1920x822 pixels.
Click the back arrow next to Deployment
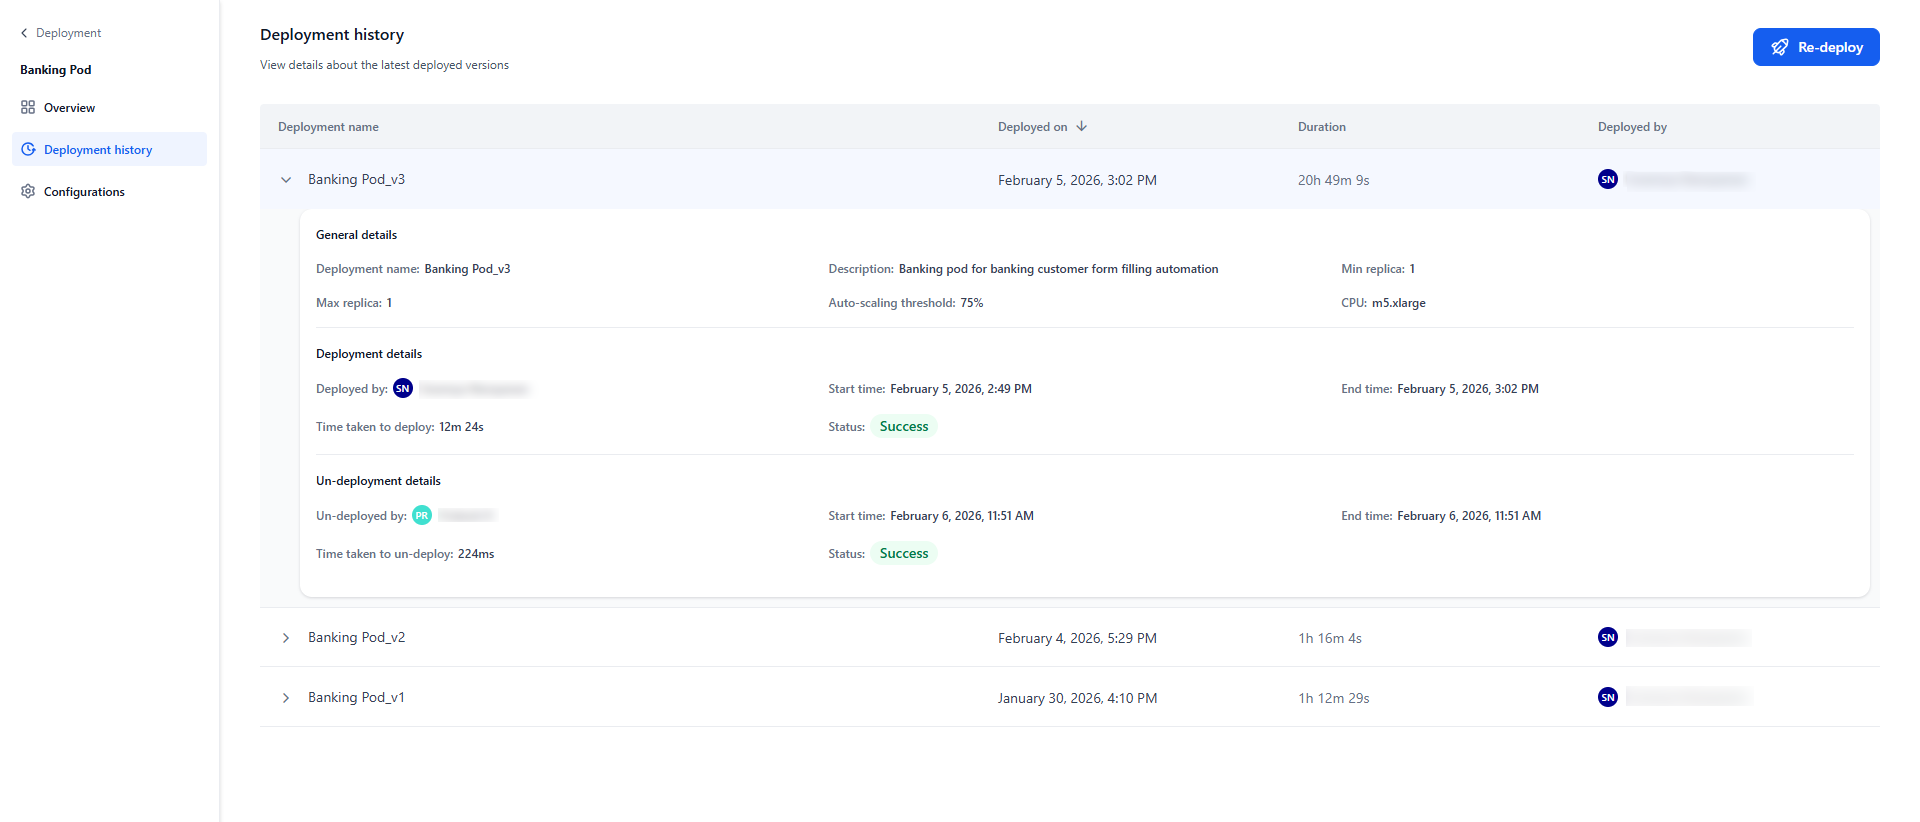pyautogui.click(x=24, y=33)
